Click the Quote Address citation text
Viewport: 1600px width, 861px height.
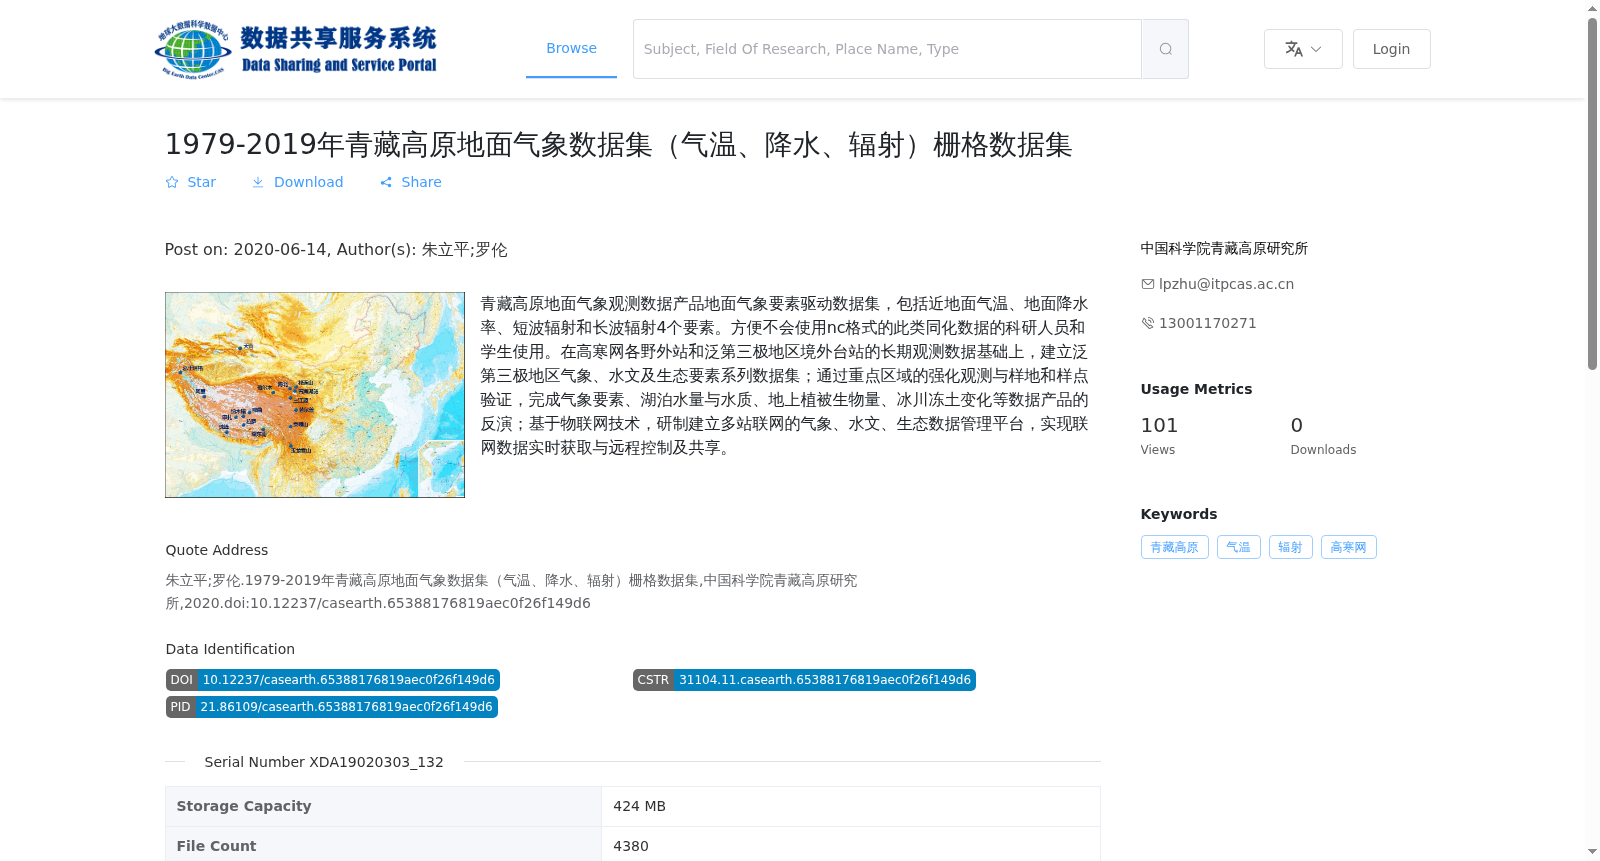(x=511, y=592)
